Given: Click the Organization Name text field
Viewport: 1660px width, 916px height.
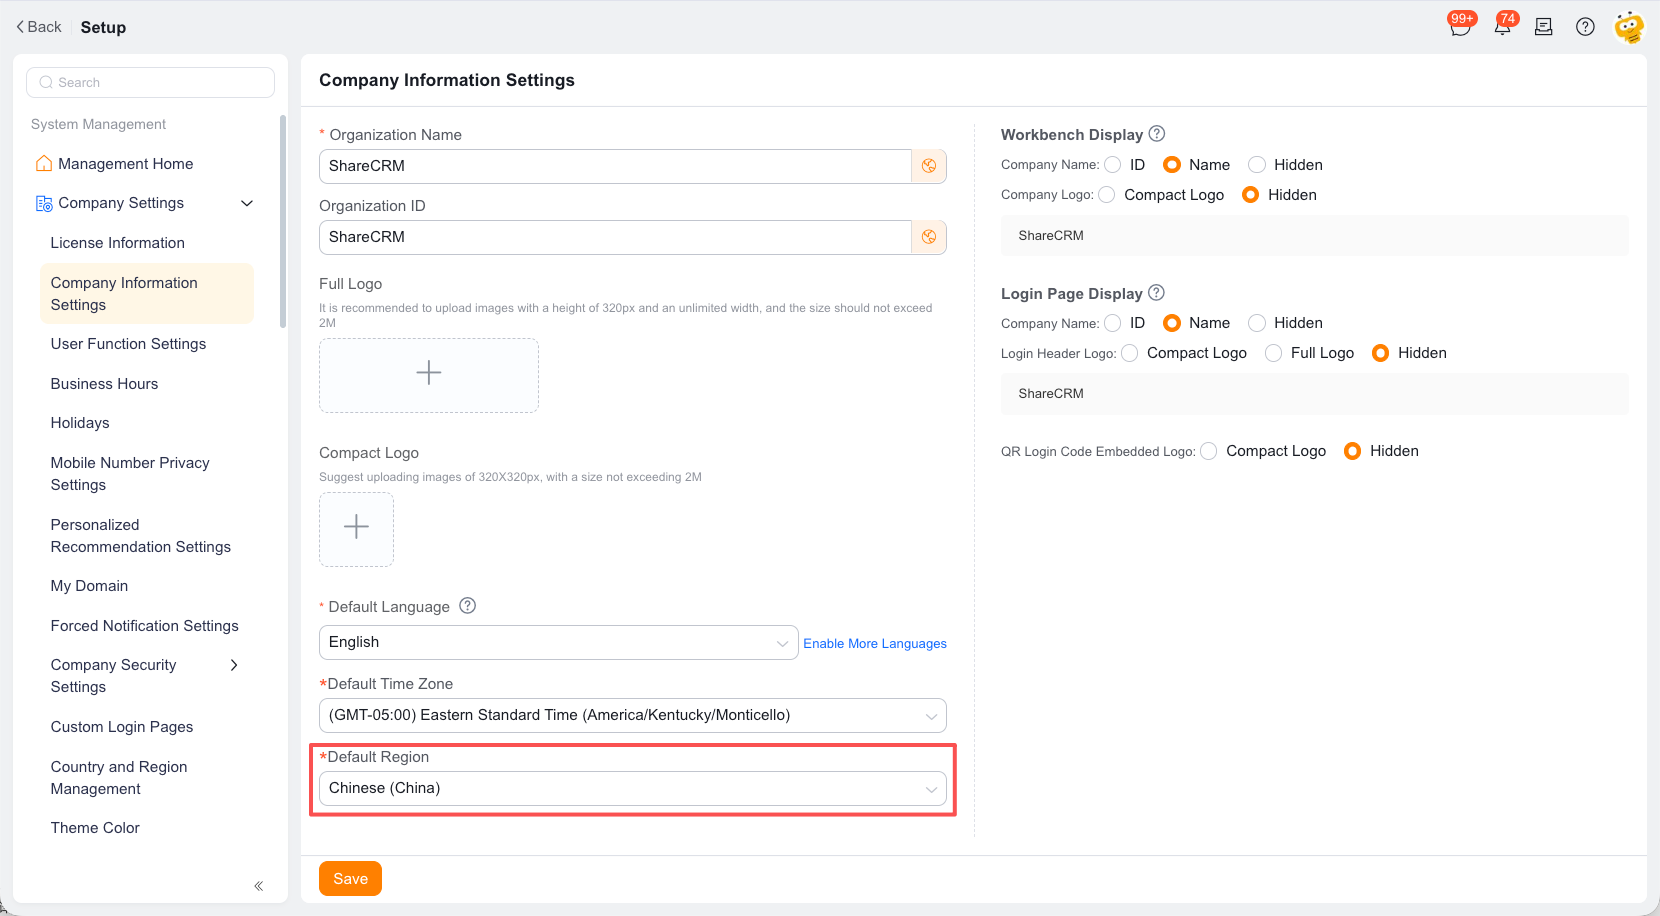Looking at the screenshot, I should coord(615,166).
